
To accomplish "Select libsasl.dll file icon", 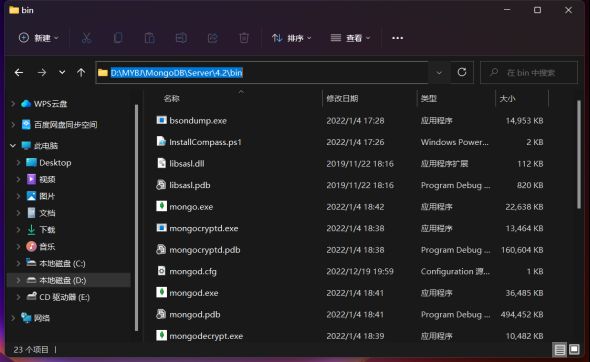I will click(161, 163).
